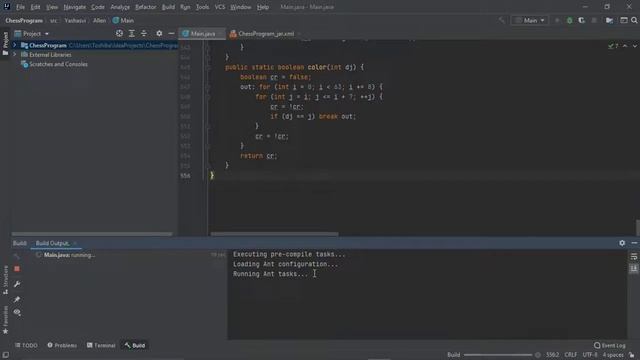640x360 pixels.
Task: Select the Build tab in Build panel
Action: pos(20,243)
